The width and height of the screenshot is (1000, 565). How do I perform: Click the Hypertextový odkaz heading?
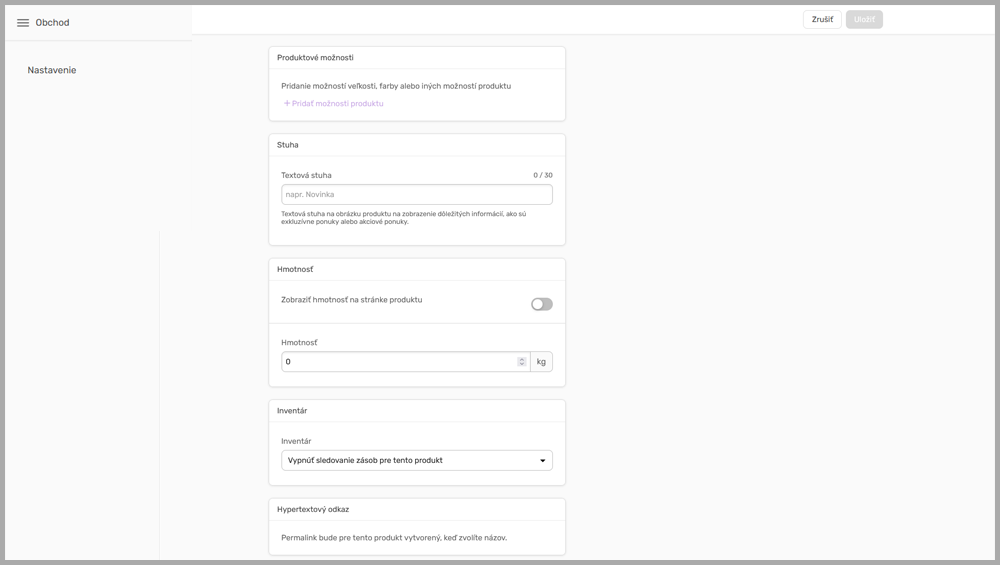312,510
